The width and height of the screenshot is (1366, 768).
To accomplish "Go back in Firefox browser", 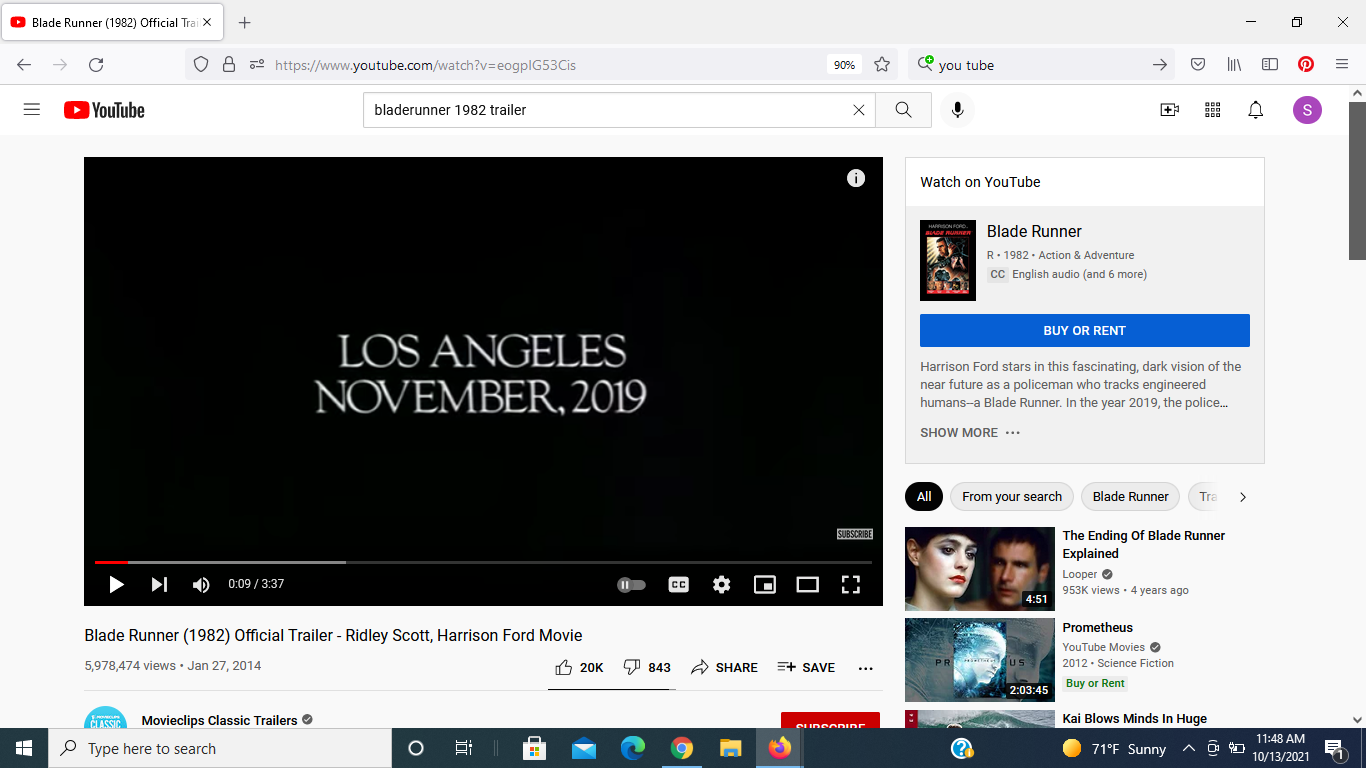I will (x=24, y=65).
